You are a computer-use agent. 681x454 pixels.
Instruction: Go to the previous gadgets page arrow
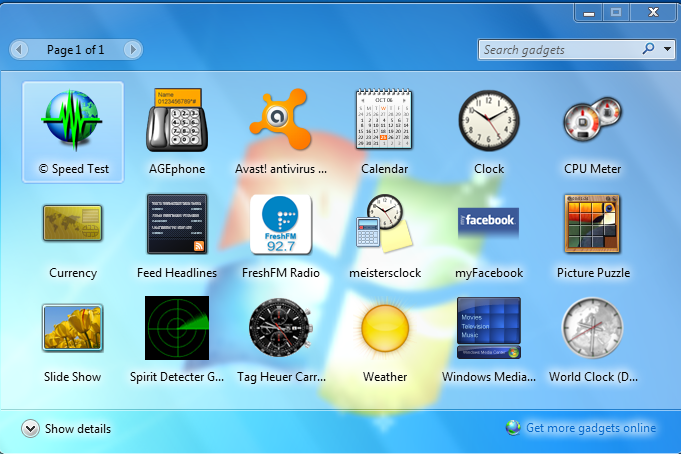click(x=19, y=50)
